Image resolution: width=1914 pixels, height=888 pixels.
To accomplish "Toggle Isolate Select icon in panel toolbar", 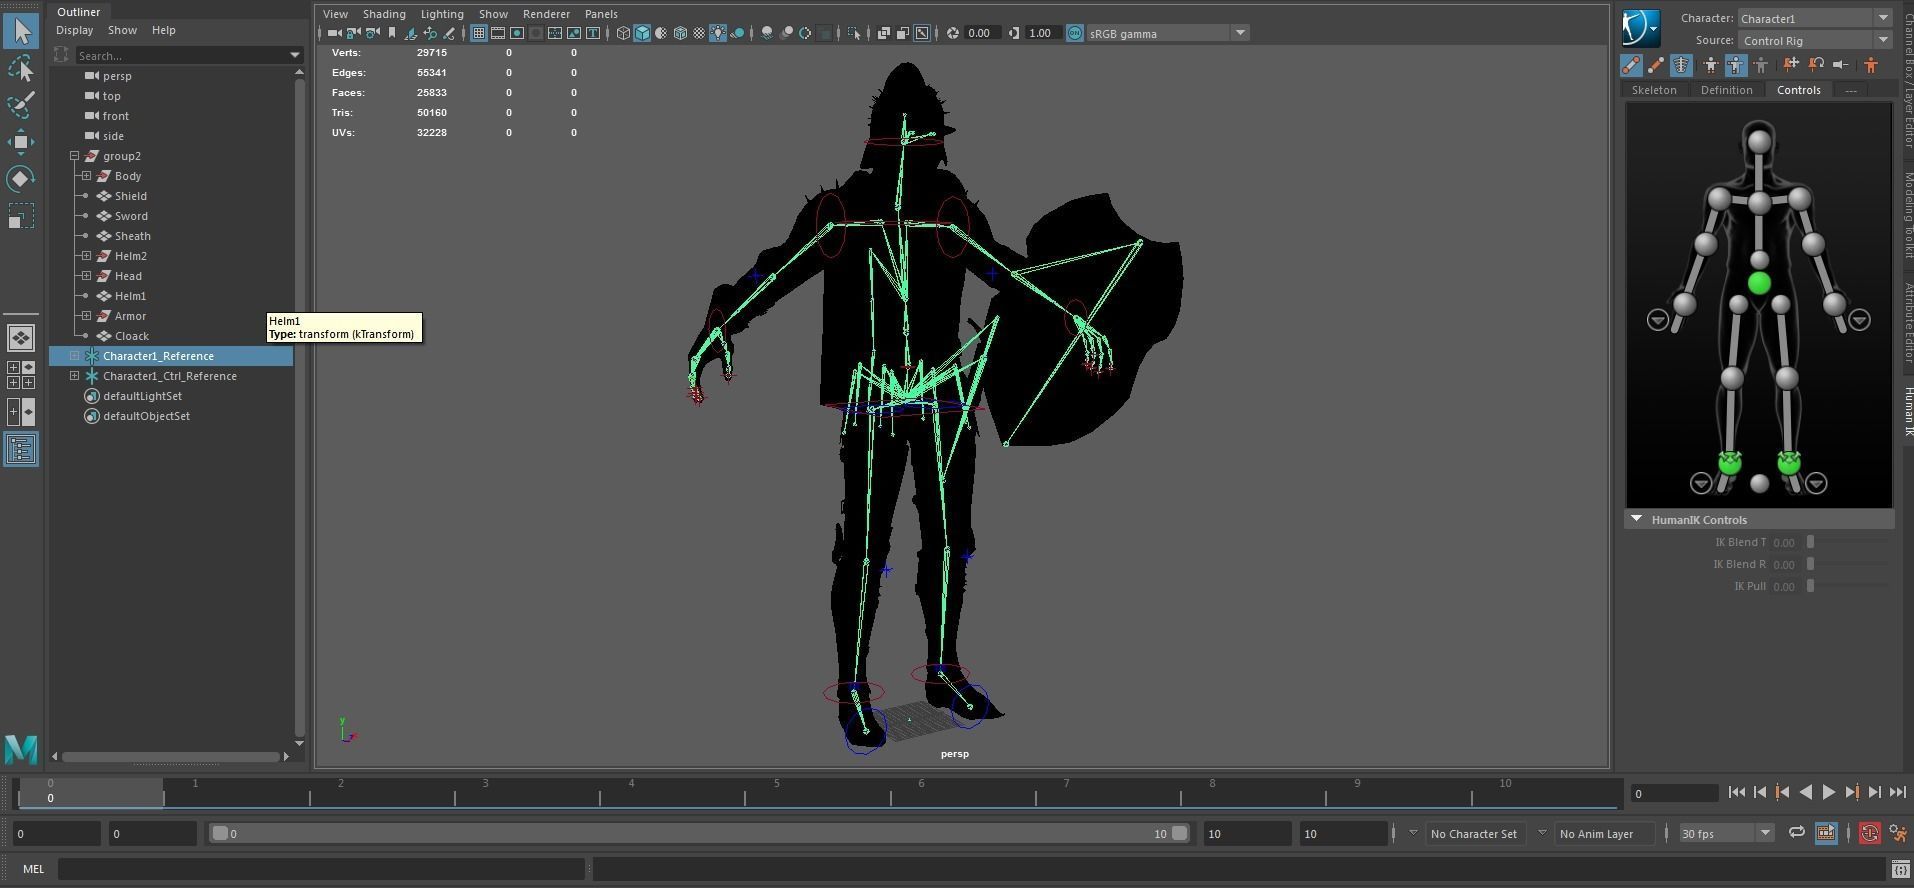I will pos(854,33).
